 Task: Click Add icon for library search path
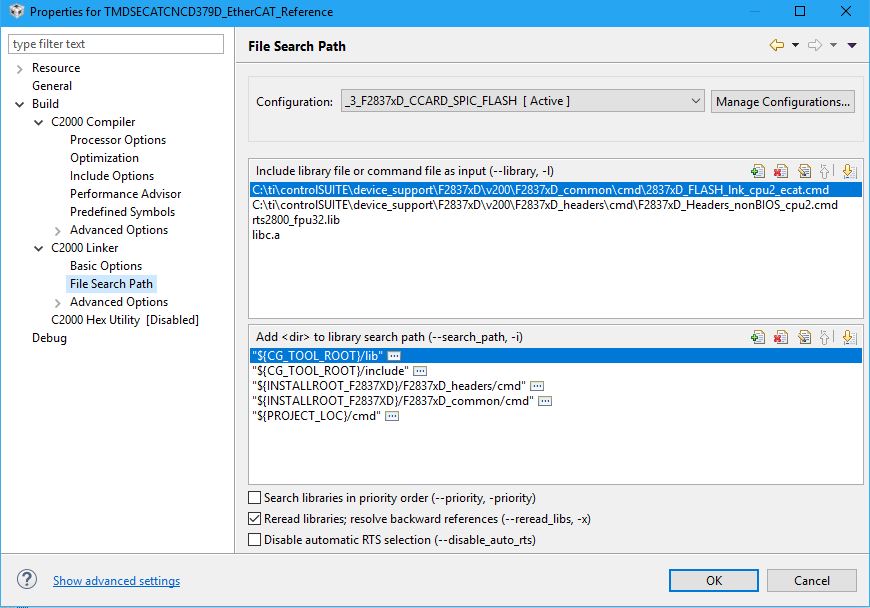[x=758, y=338]
